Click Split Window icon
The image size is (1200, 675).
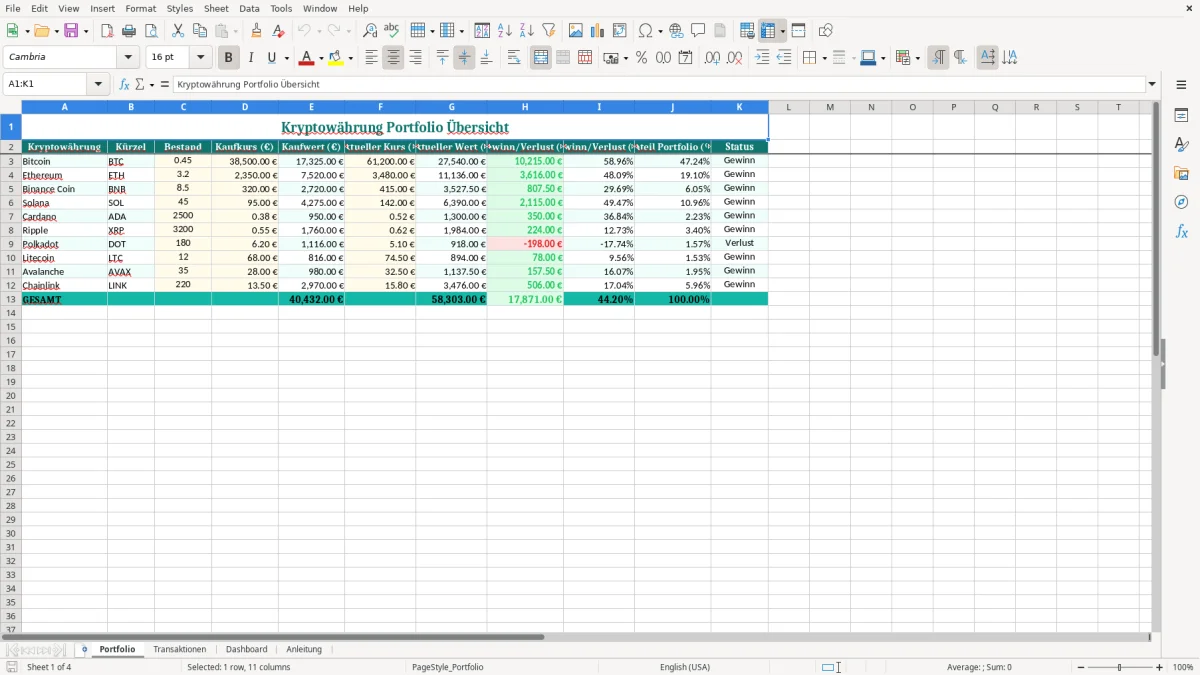(798, 31)
